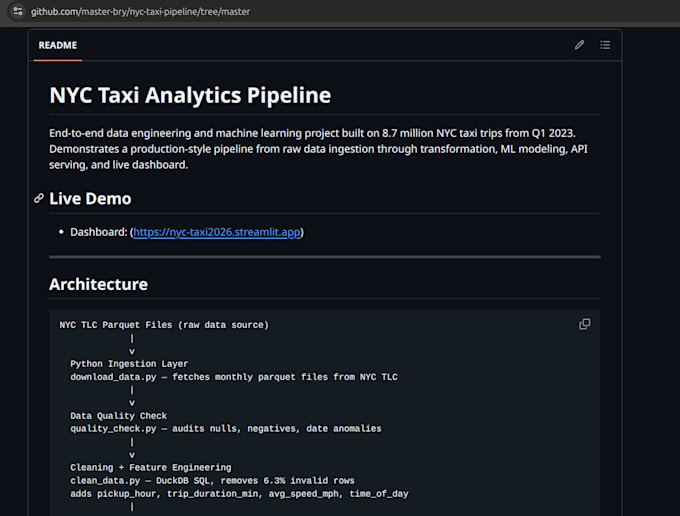This screenshot has height=516, width=680.
Task: Click the 'adds pickup_hour, trip_duration_min' line
Action: (x=239, y=493)
